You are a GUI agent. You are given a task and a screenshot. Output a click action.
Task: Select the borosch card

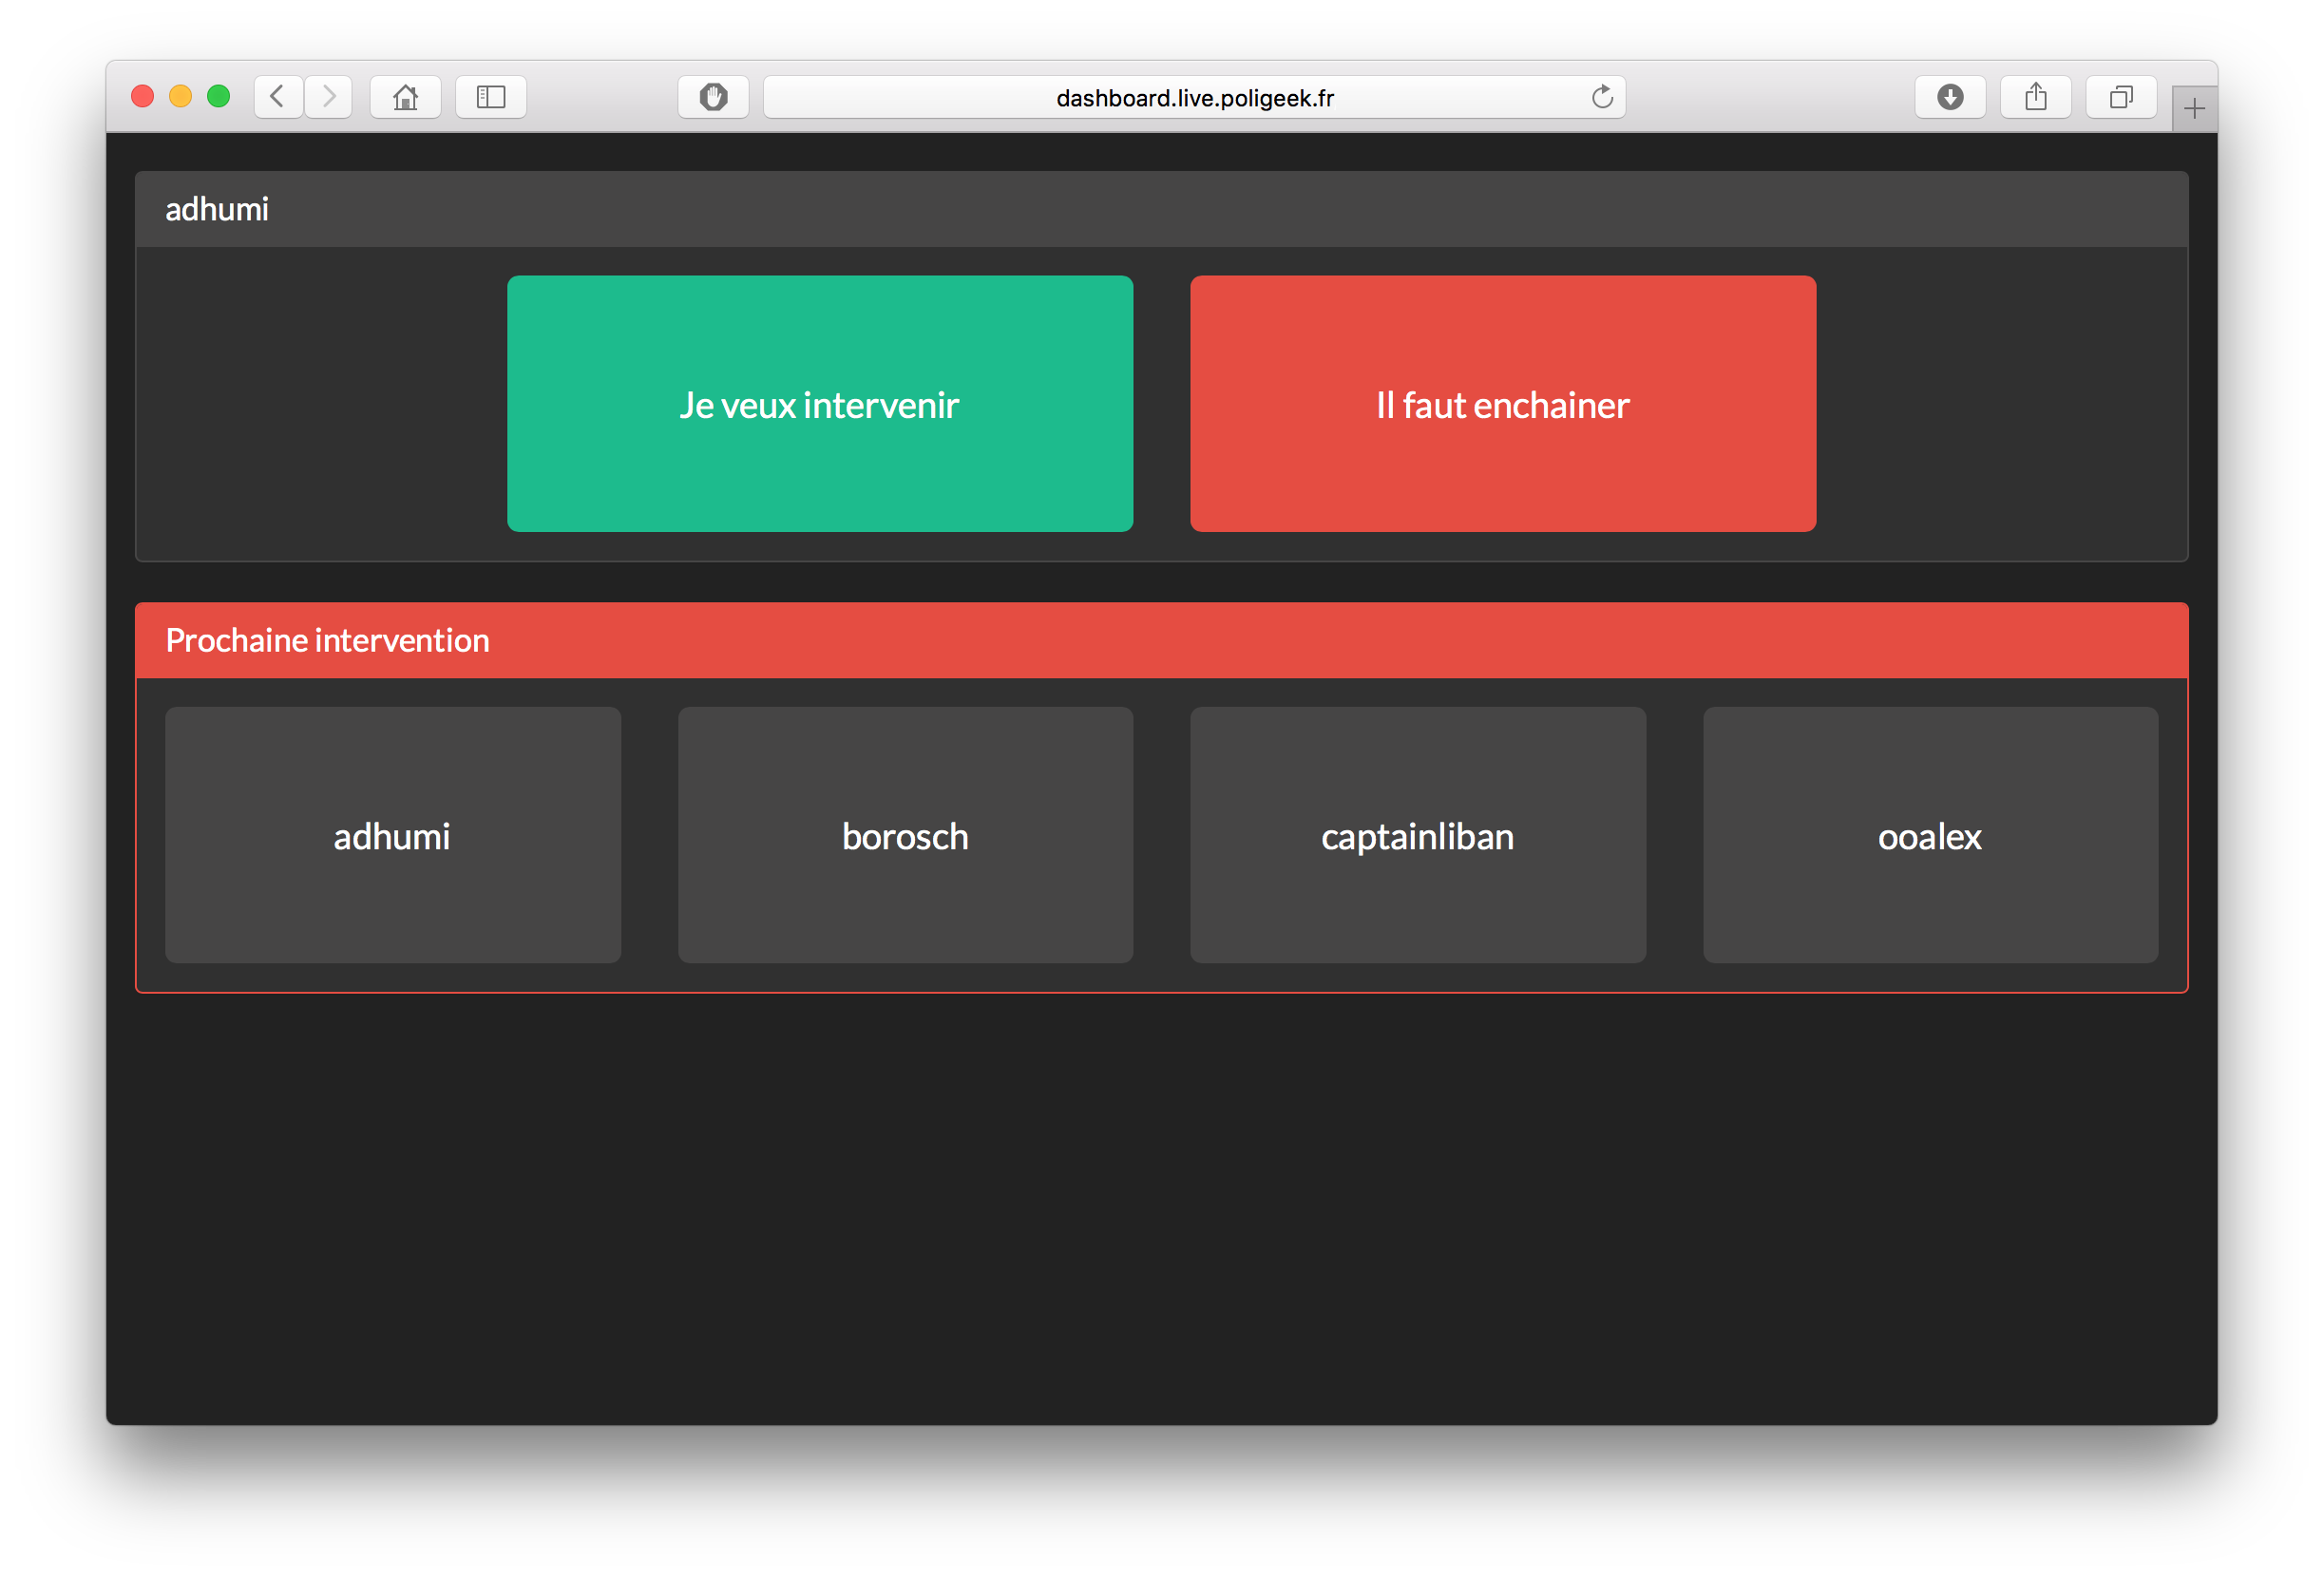pos(905,835)
